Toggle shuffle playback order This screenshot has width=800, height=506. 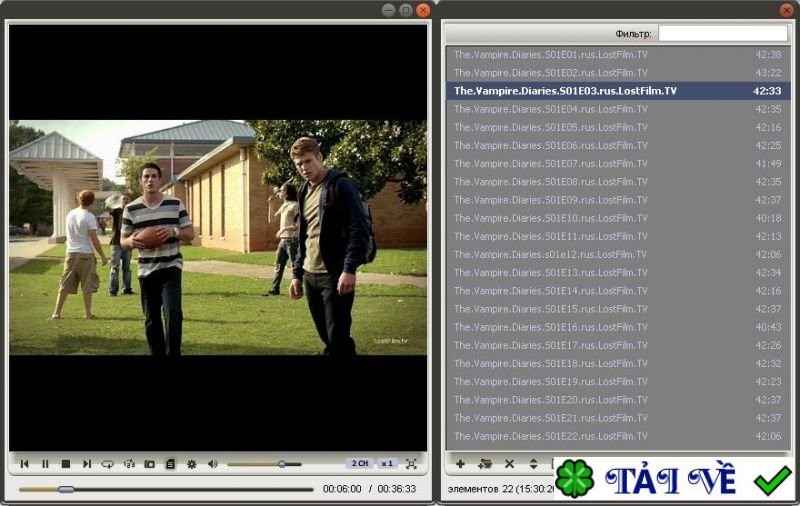pyautogui.click(x=129, y=464)
